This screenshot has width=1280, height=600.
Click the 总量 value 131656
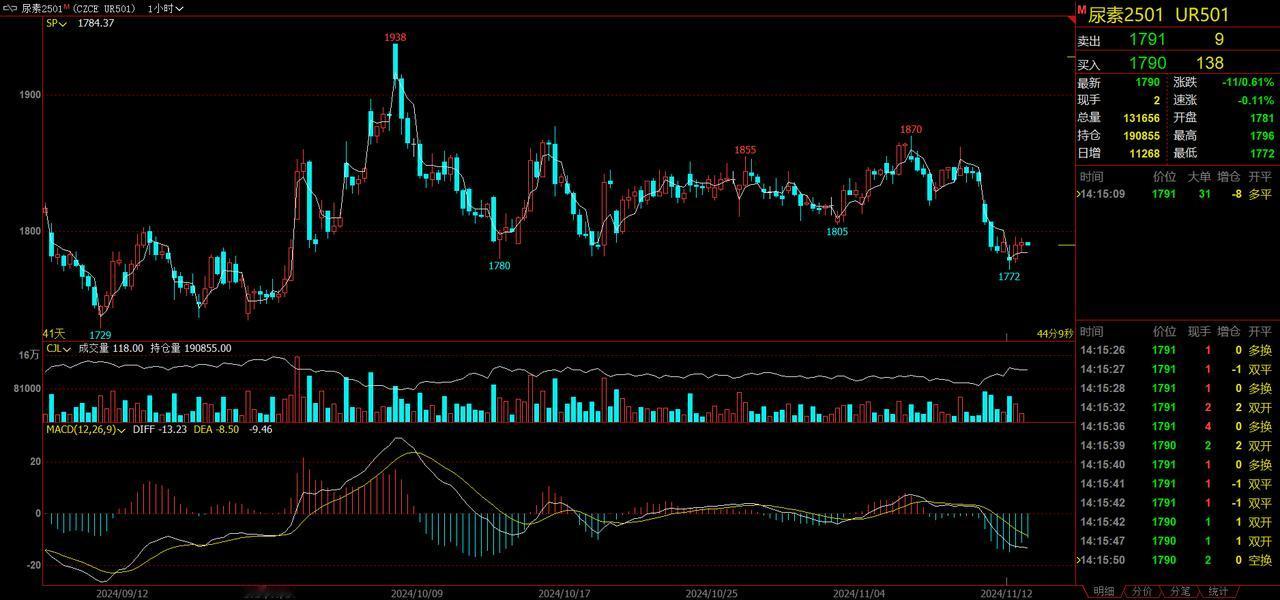[x=1141, y=118]
